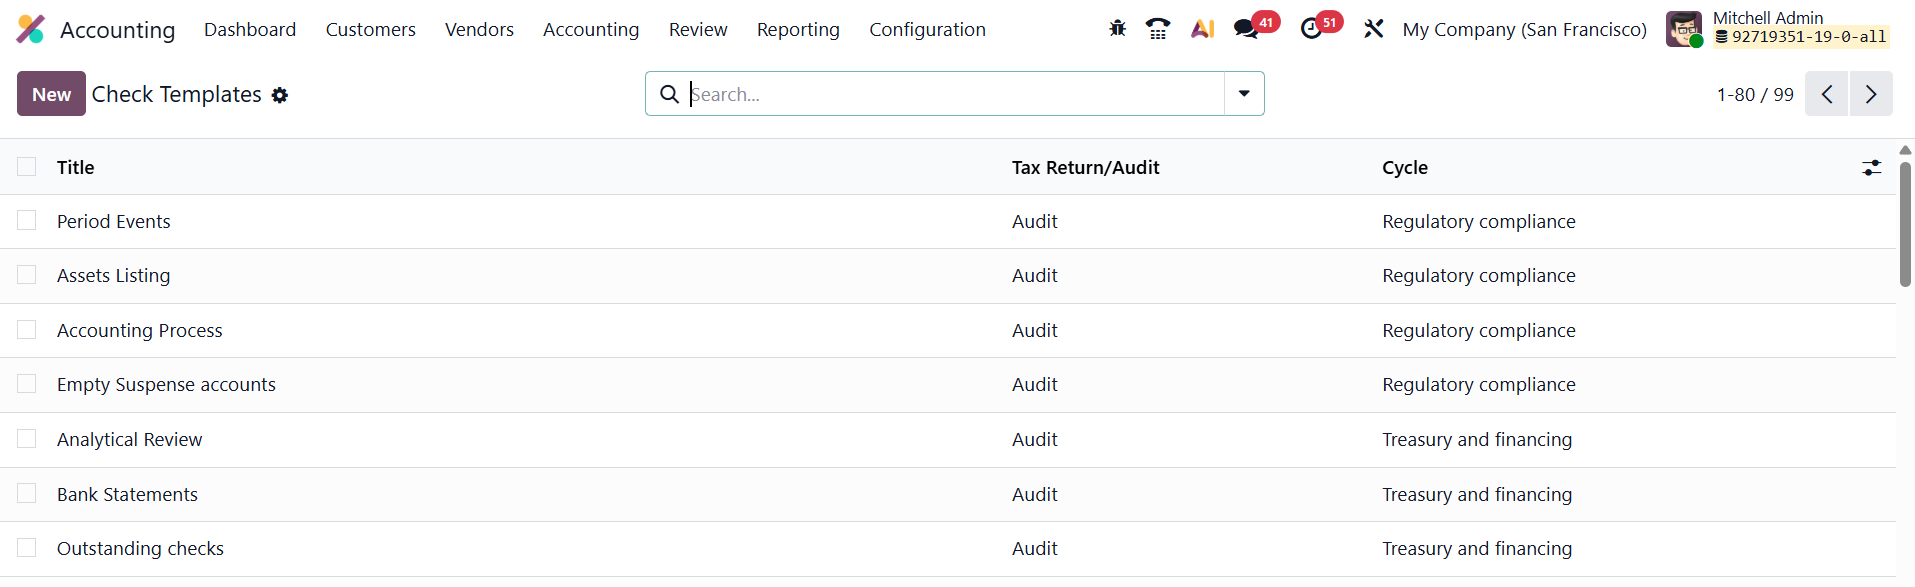Open the debug bug icon menu
1915x587 pixels.
(1117, 29)
